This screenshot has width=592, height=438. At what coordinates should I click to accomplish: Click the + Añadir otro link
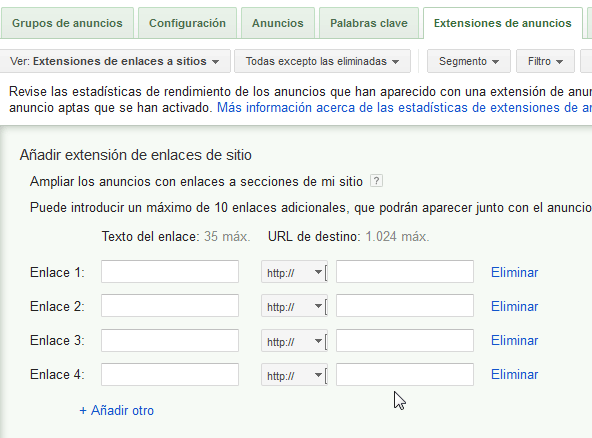tap(117, 410)
